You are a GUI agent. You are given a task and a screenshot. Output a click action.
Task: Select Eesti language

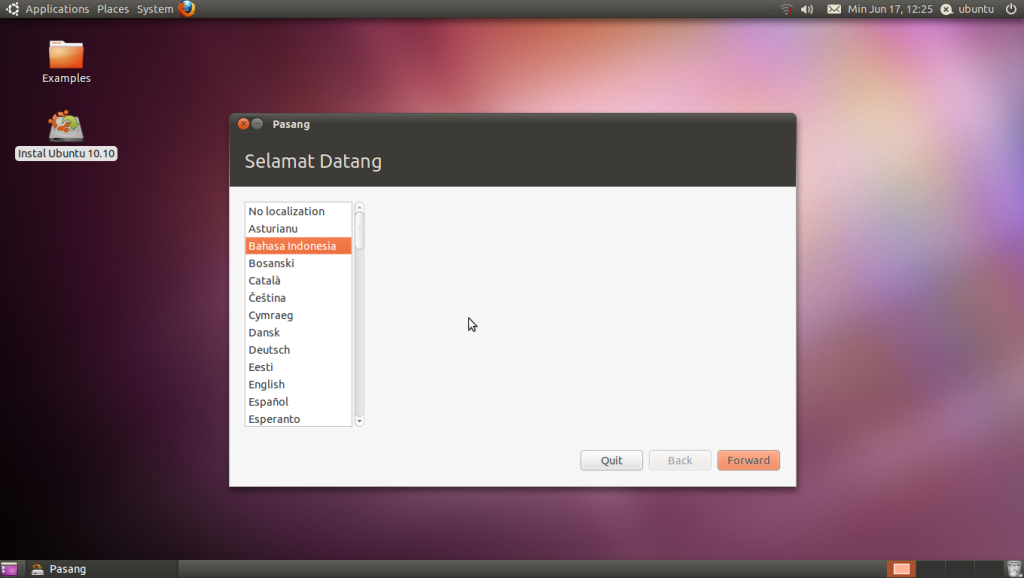click(x=298, y=367)
